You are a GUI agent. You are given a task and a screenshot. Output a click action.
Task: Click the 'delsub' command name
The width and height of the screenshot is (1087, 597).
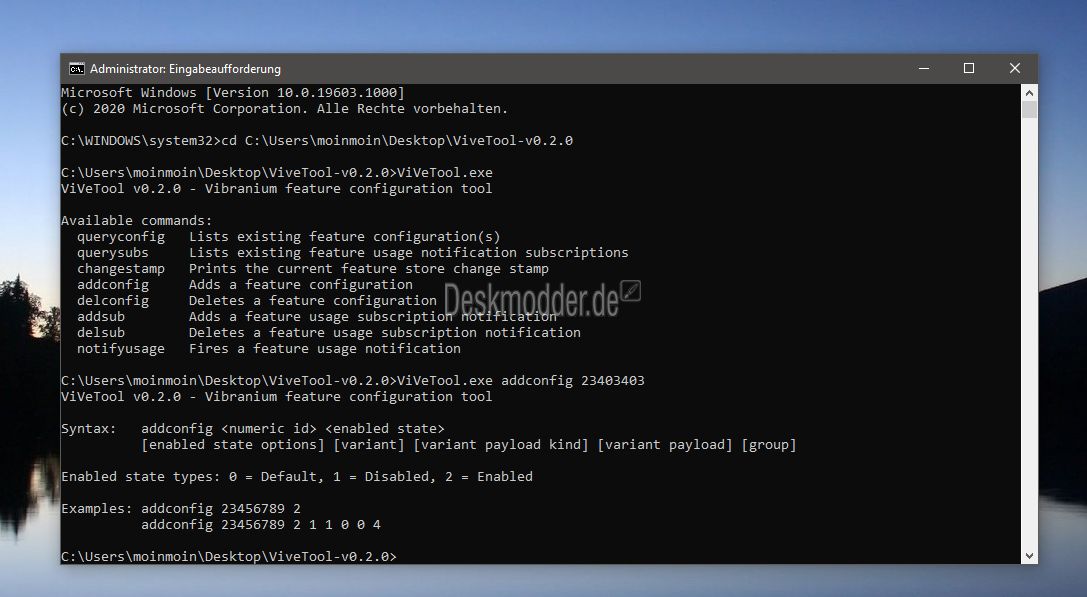101,333
